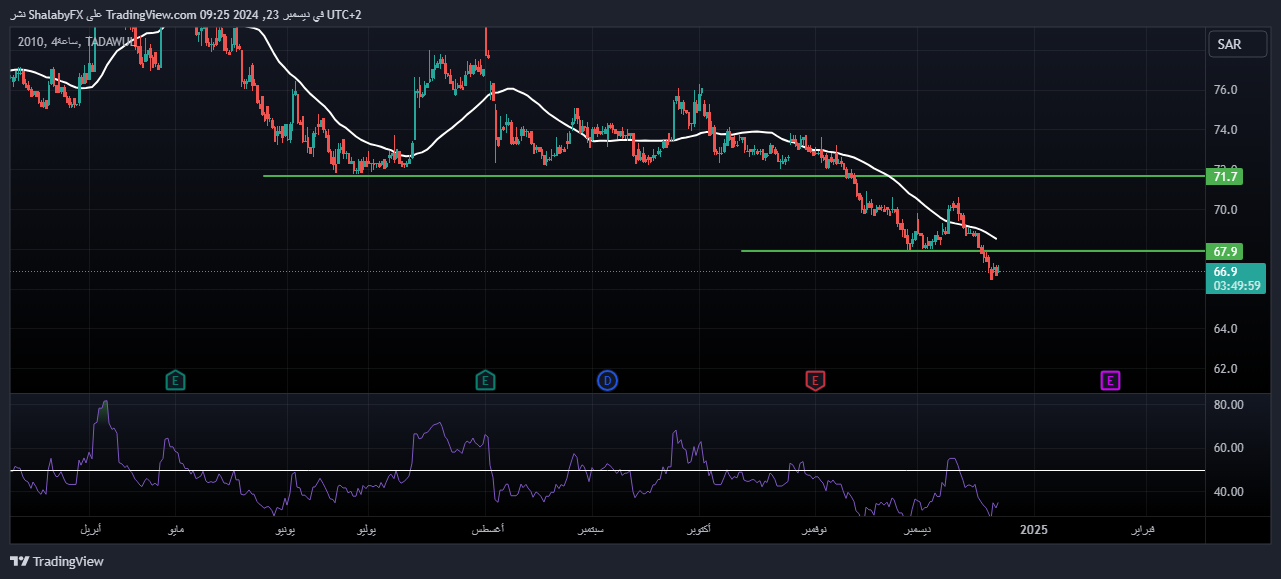
Task: Click the blue dividend D icon on timeline
Action: coord(607,381)
